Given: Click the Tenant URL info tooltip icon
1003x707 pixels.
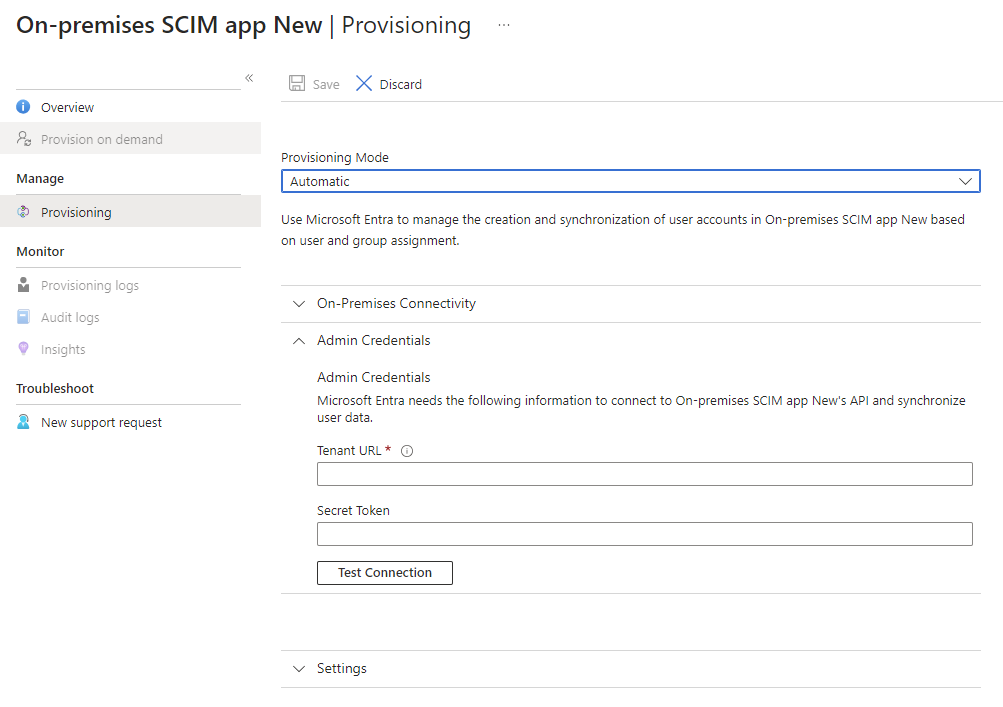Looking at the screenshot, I should click(x=407, y=451).
